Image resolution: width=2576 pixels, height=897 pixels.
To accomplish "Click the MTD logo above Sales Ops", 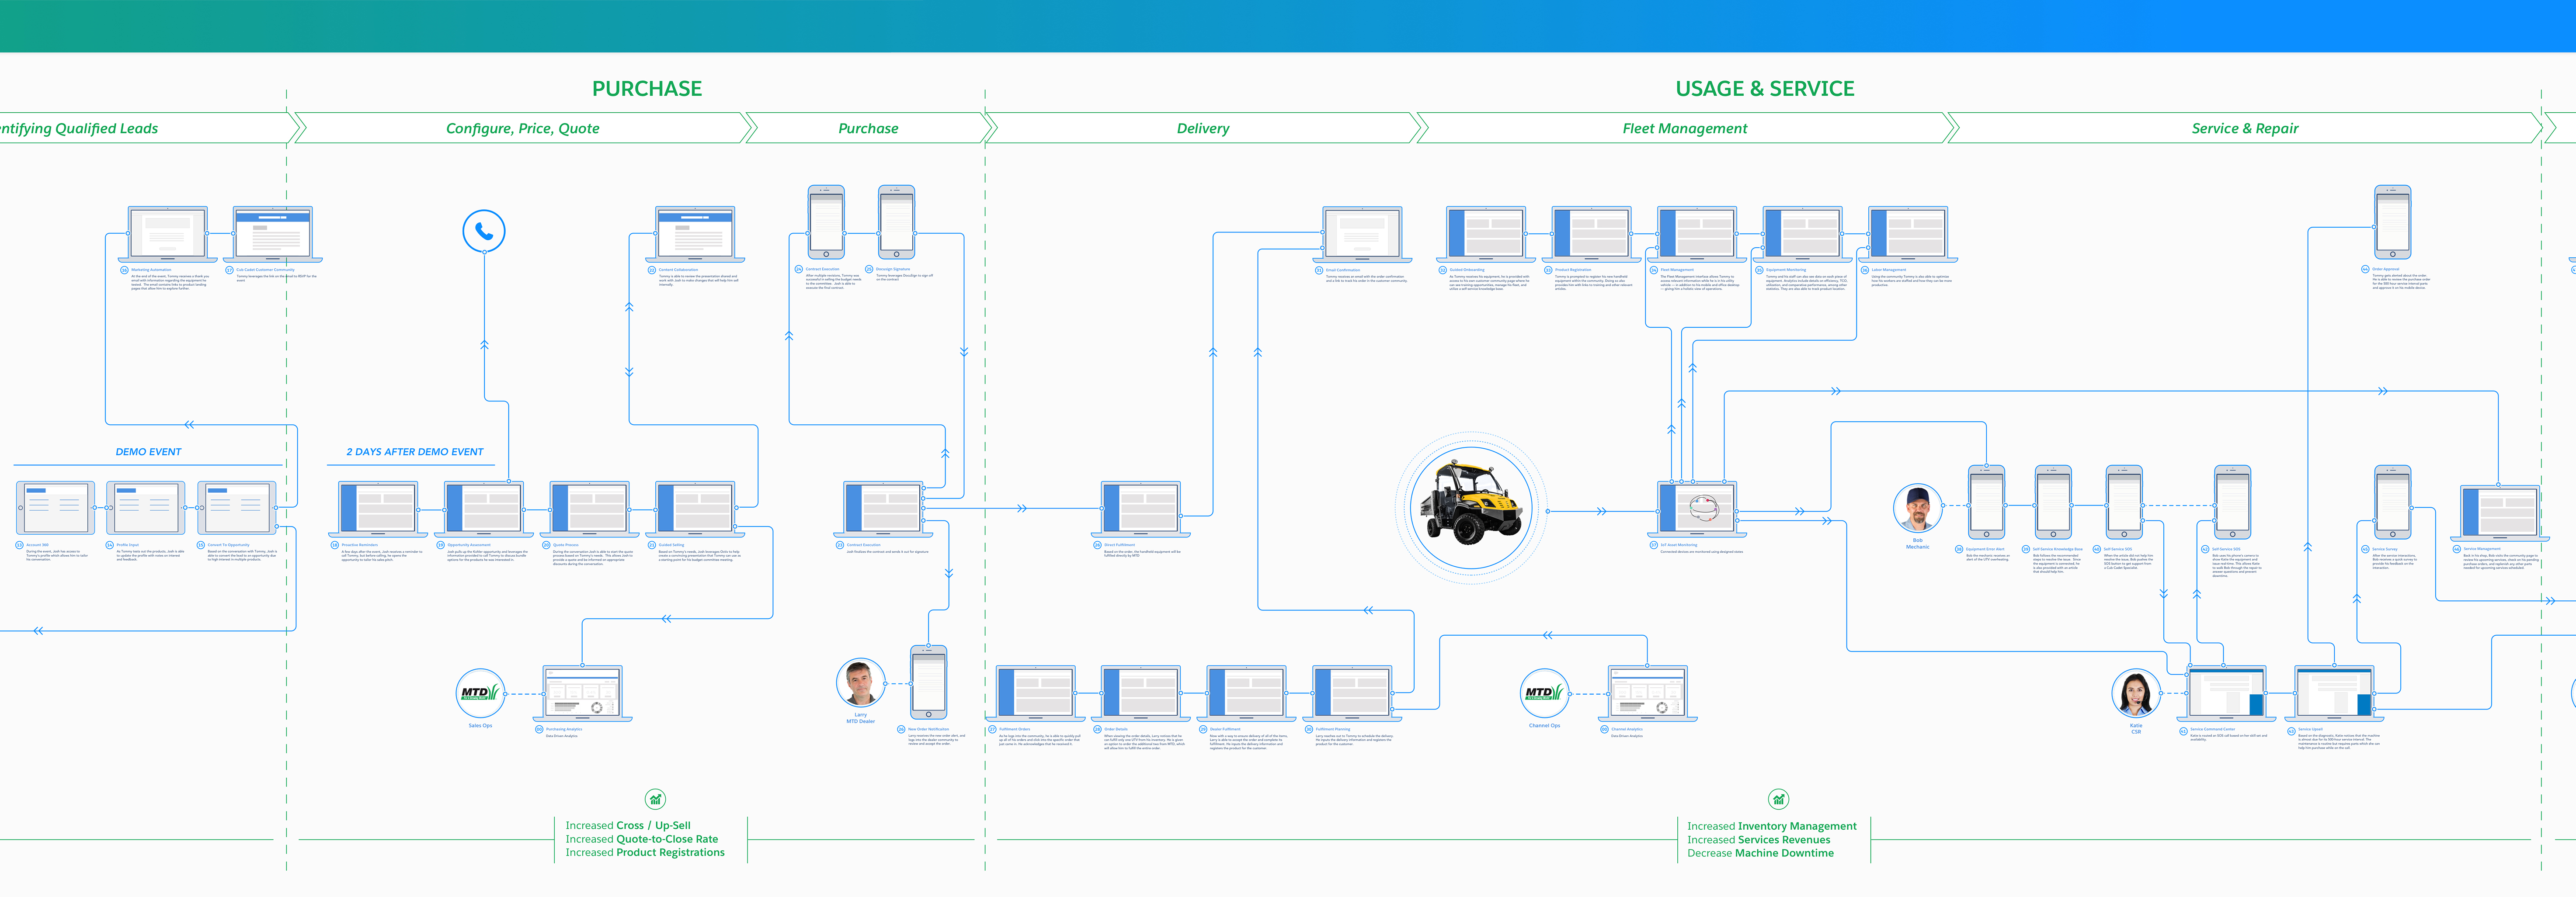I will tap(480, 693).
